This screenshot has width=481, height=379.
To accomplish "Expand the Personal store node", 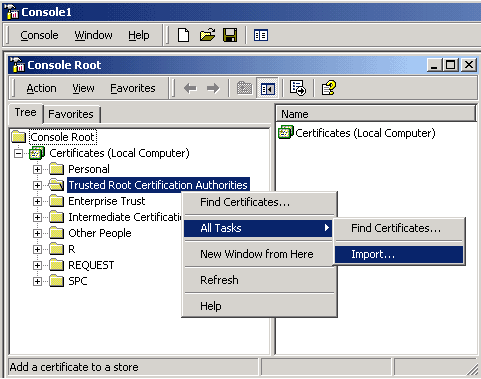I will 37,169.
